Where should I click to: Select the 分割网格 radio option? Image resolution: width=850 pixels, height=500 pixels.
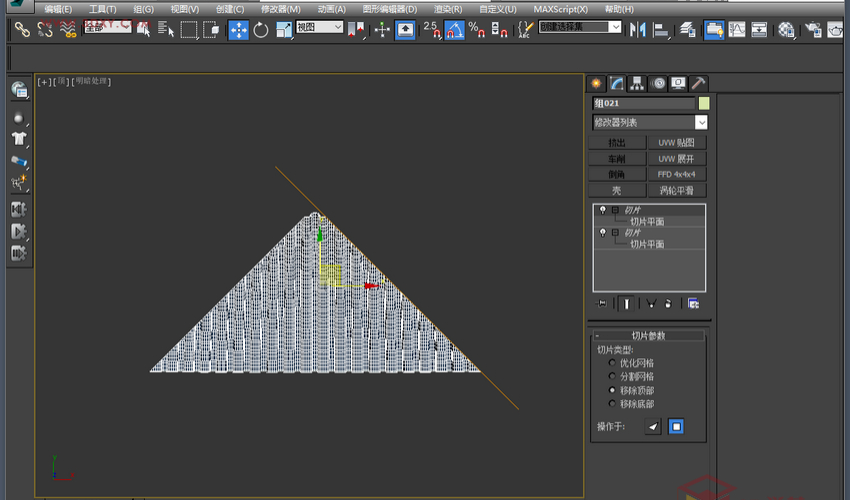[613, 376]
